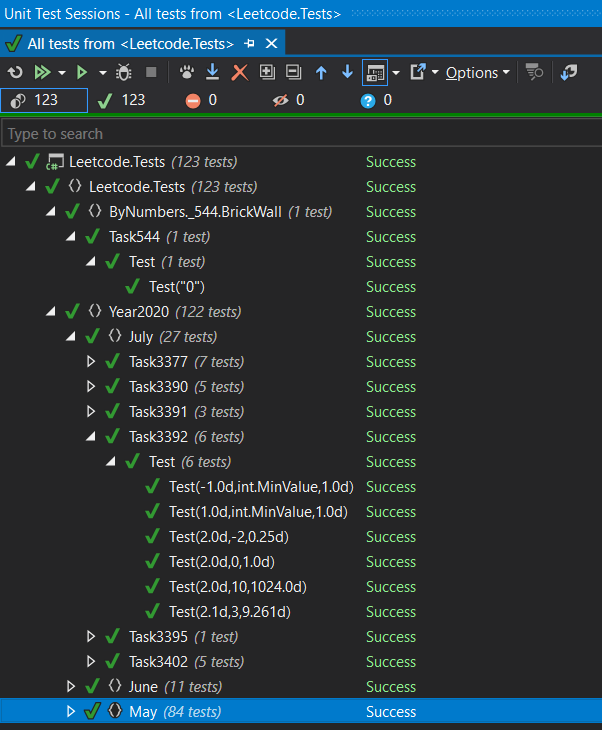This screenshot has height=730, width=602.
Task: Click the blue down arrow Next test icon
Action: click(x=347, y=72)
